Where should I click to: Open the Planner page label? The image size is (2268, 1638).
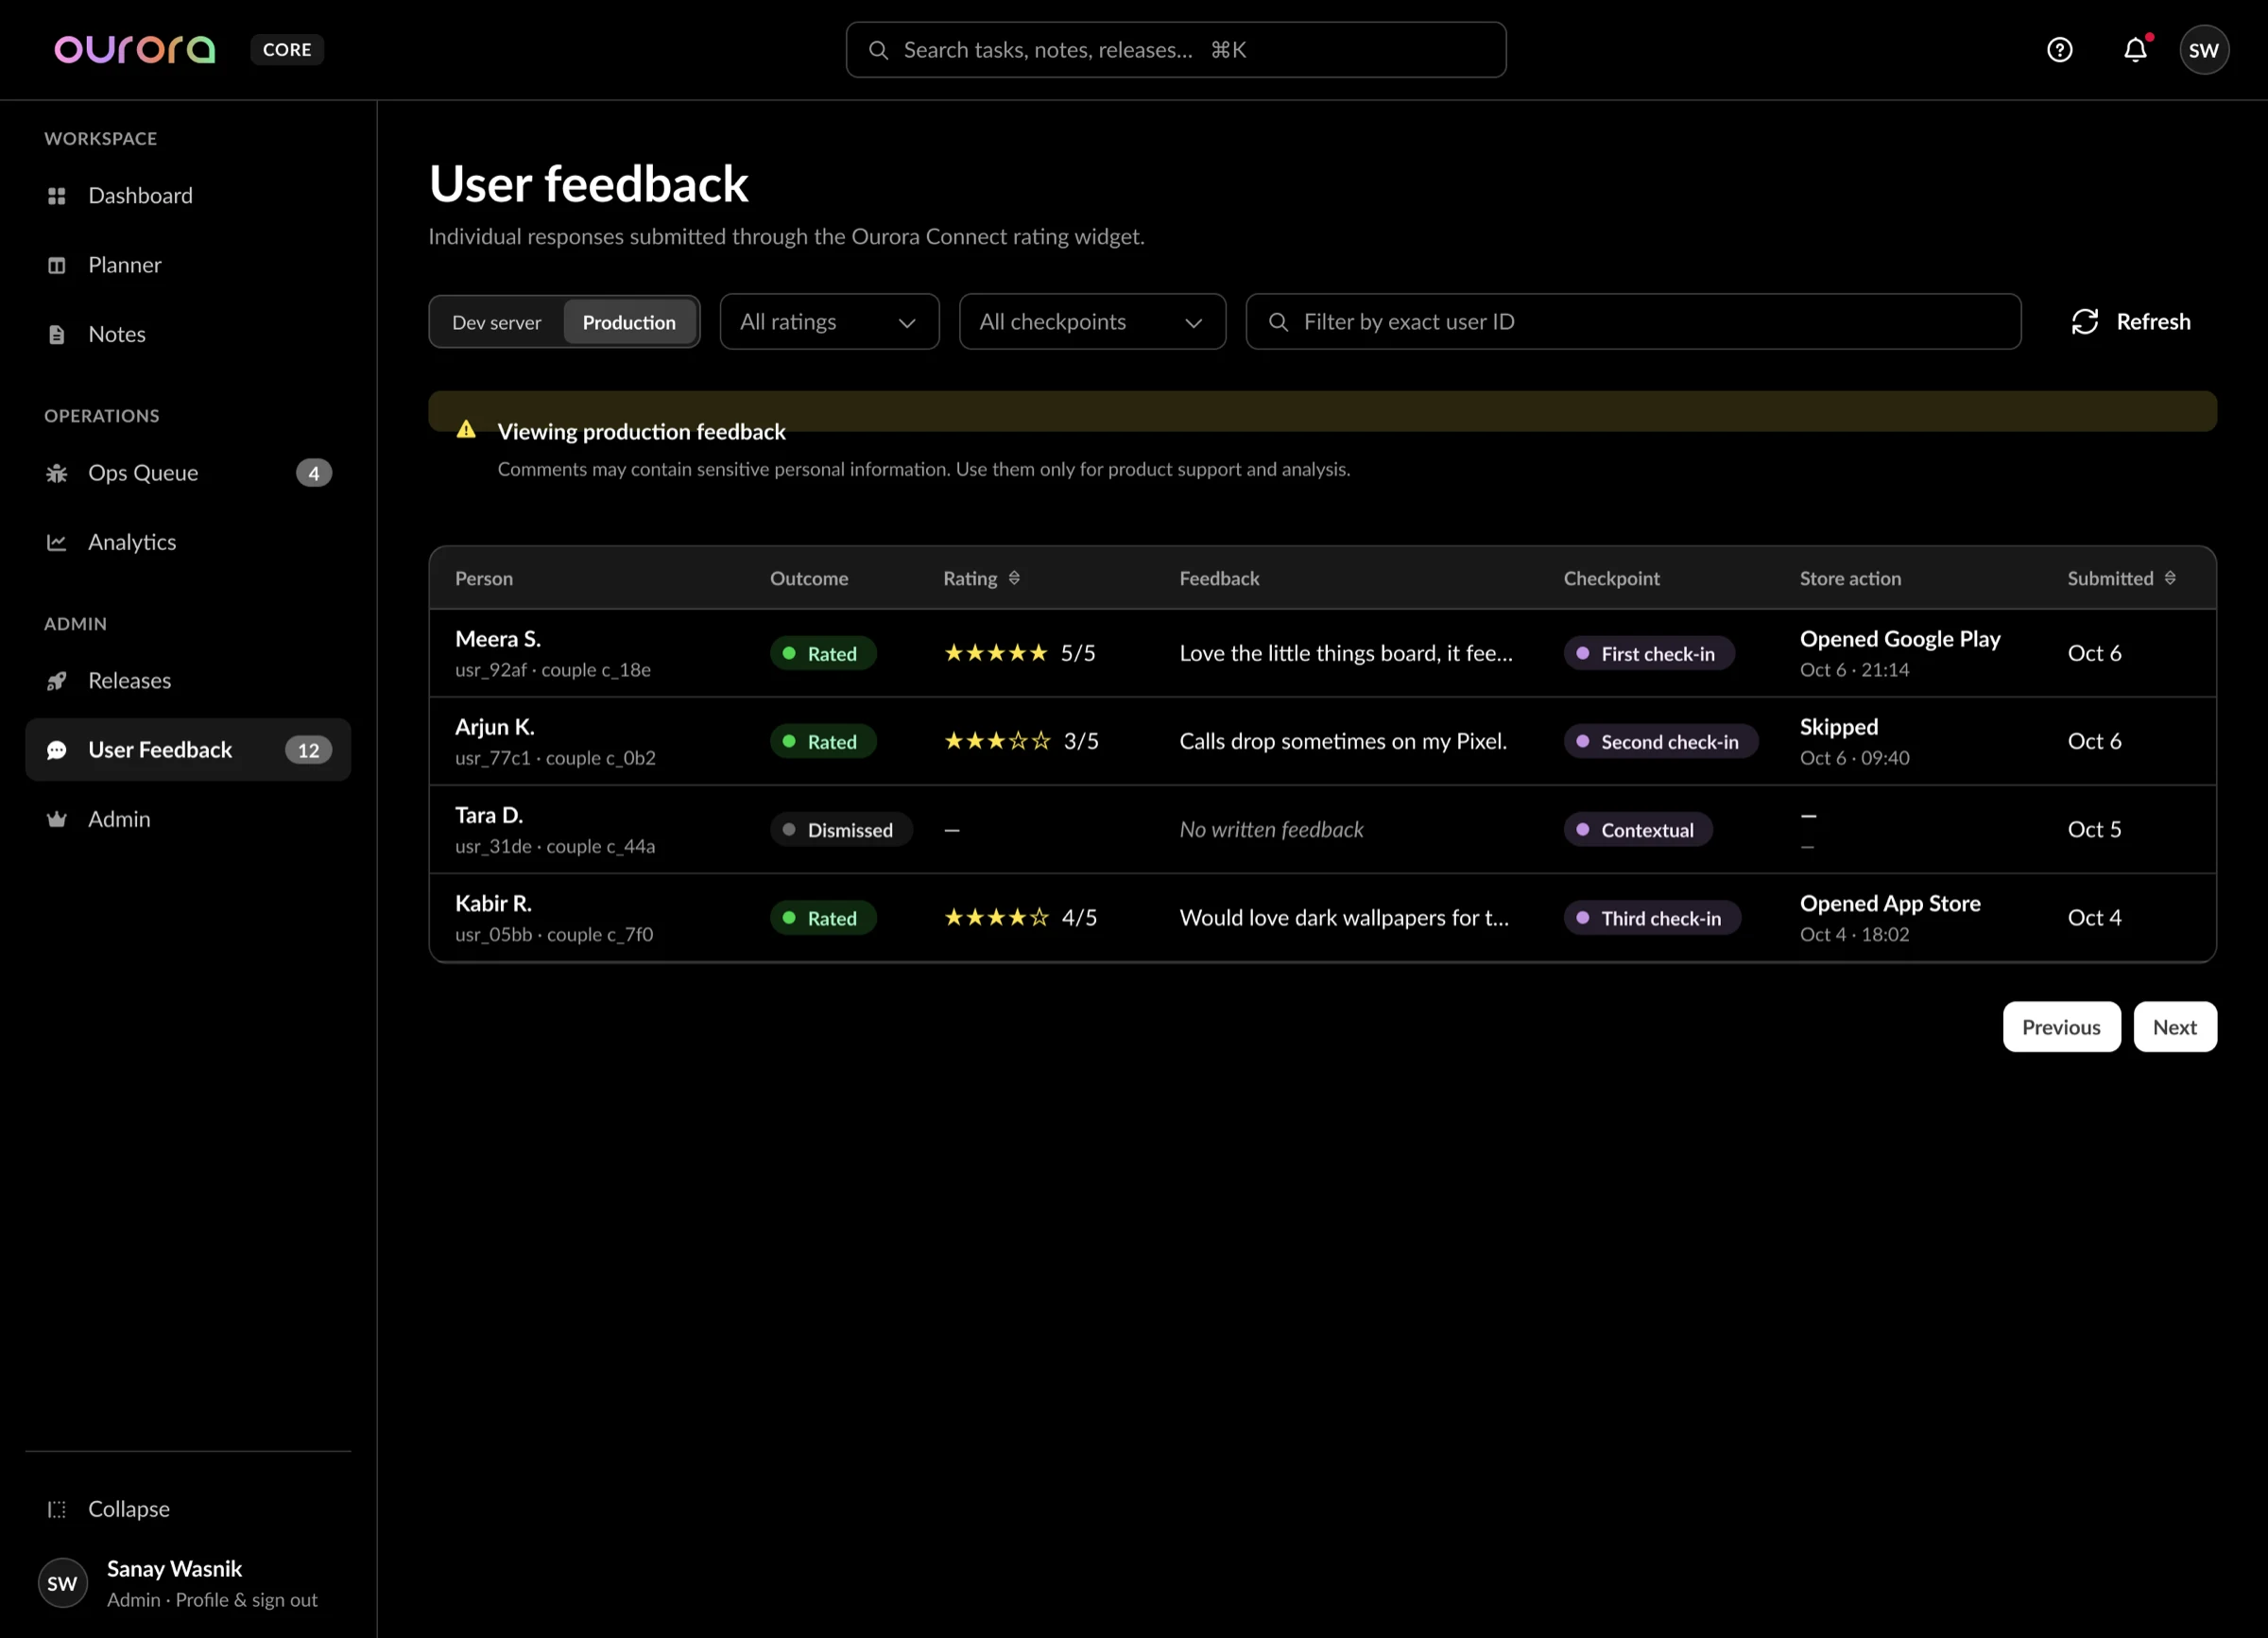click(125, 265)
